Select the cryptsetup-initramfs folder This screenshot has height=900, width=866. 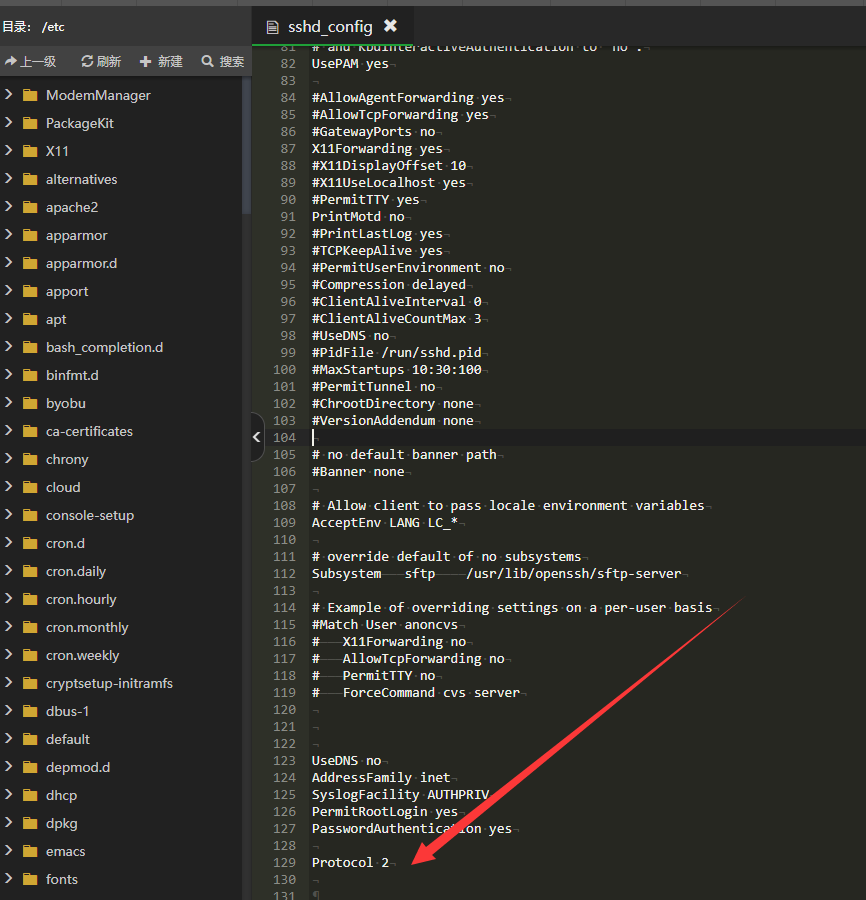[x=109, y=684]
